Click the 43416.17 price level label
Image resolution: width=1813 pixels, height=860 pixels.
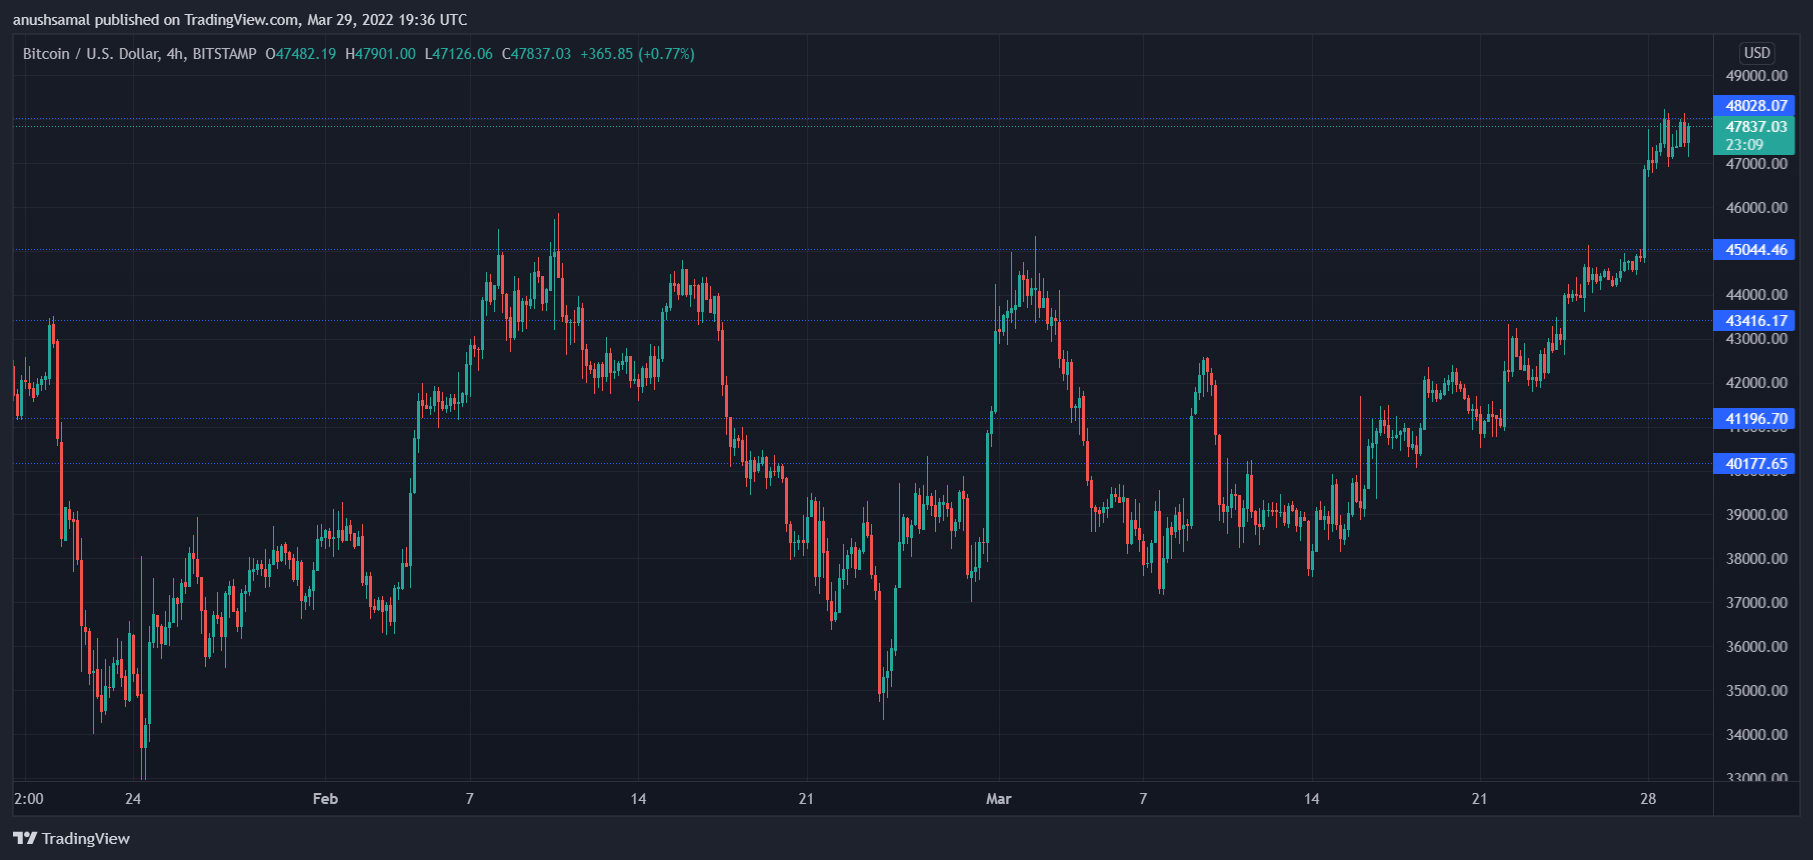coord(1755,321)
